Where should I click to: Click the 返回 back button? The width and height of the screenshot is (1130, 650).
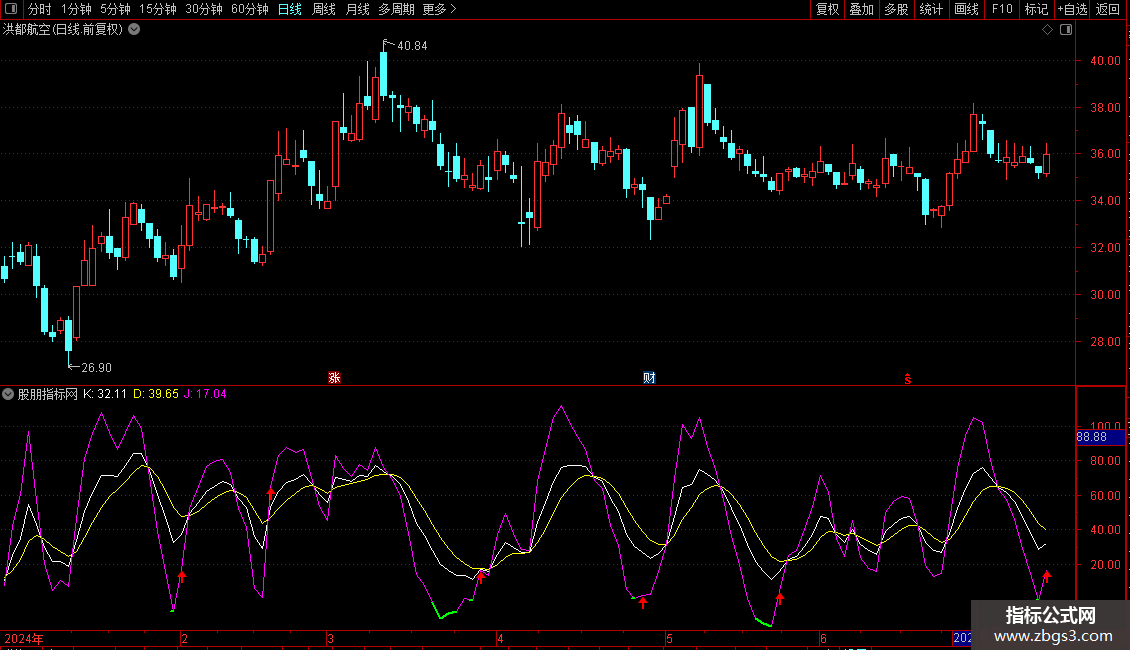pyautogui.click(x=1108, y=9)
